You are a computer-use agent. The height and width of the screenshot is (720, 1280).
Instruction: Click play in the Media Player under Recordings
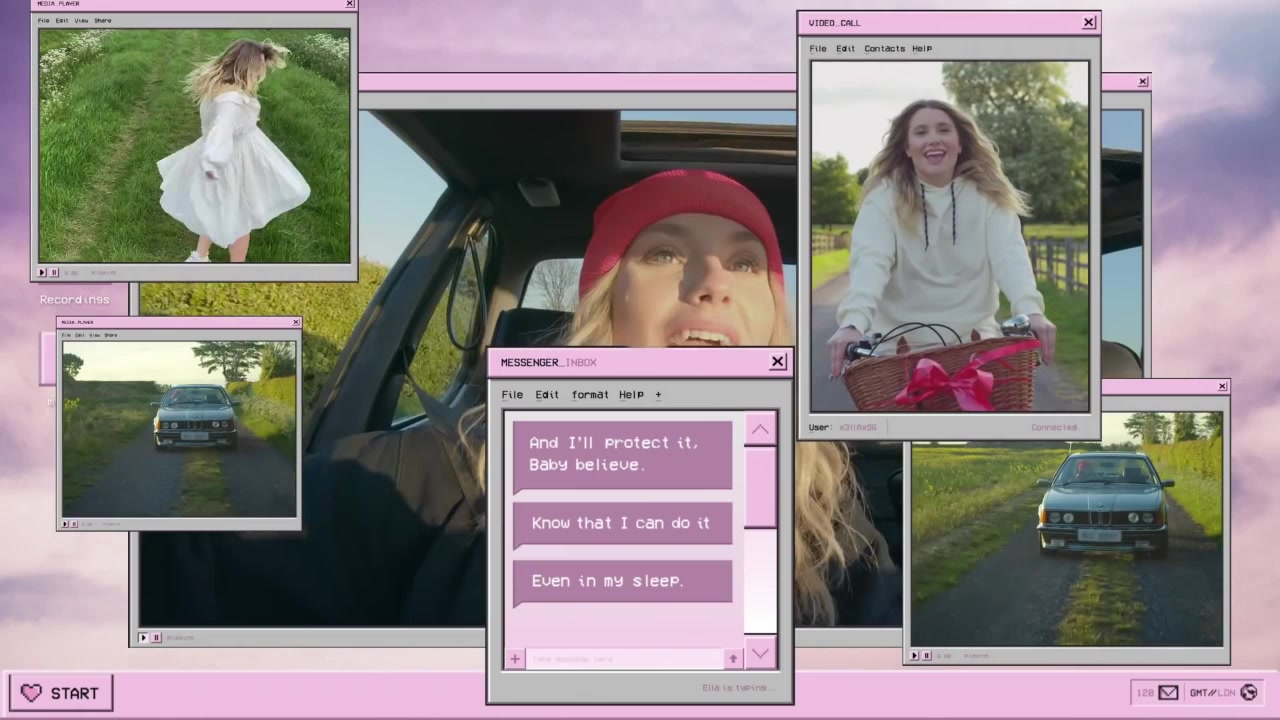66,523
